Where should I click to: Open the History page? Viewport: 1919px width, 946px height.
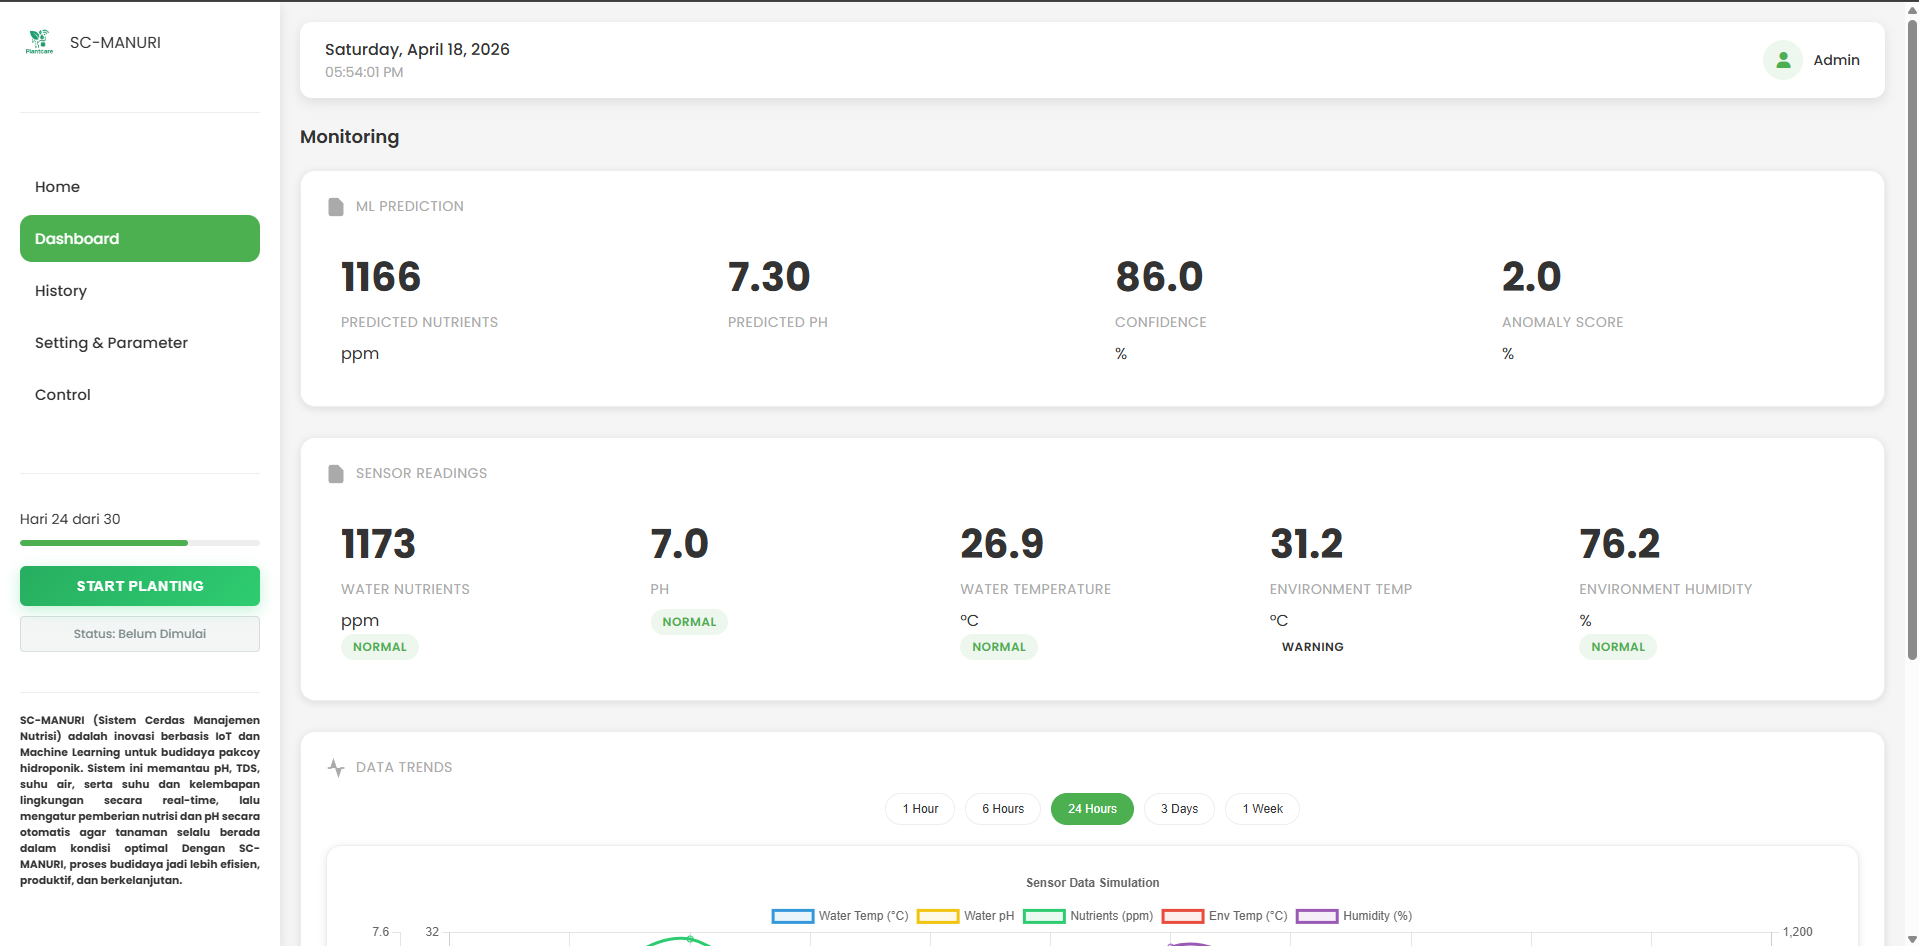(140, 290)
